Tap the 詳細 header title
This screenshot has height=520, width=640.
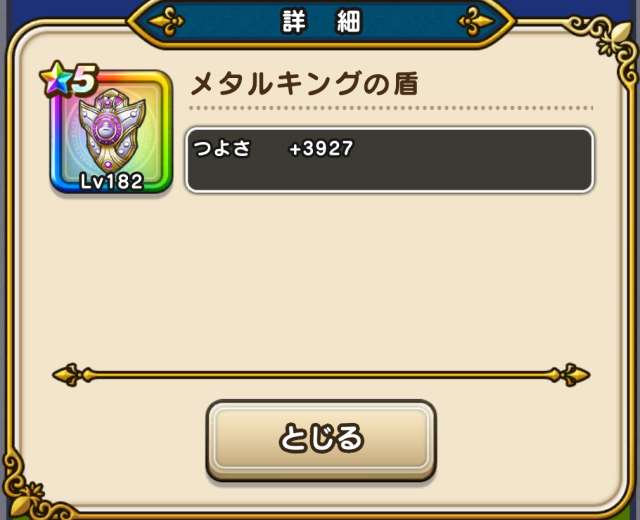[321, 21]
